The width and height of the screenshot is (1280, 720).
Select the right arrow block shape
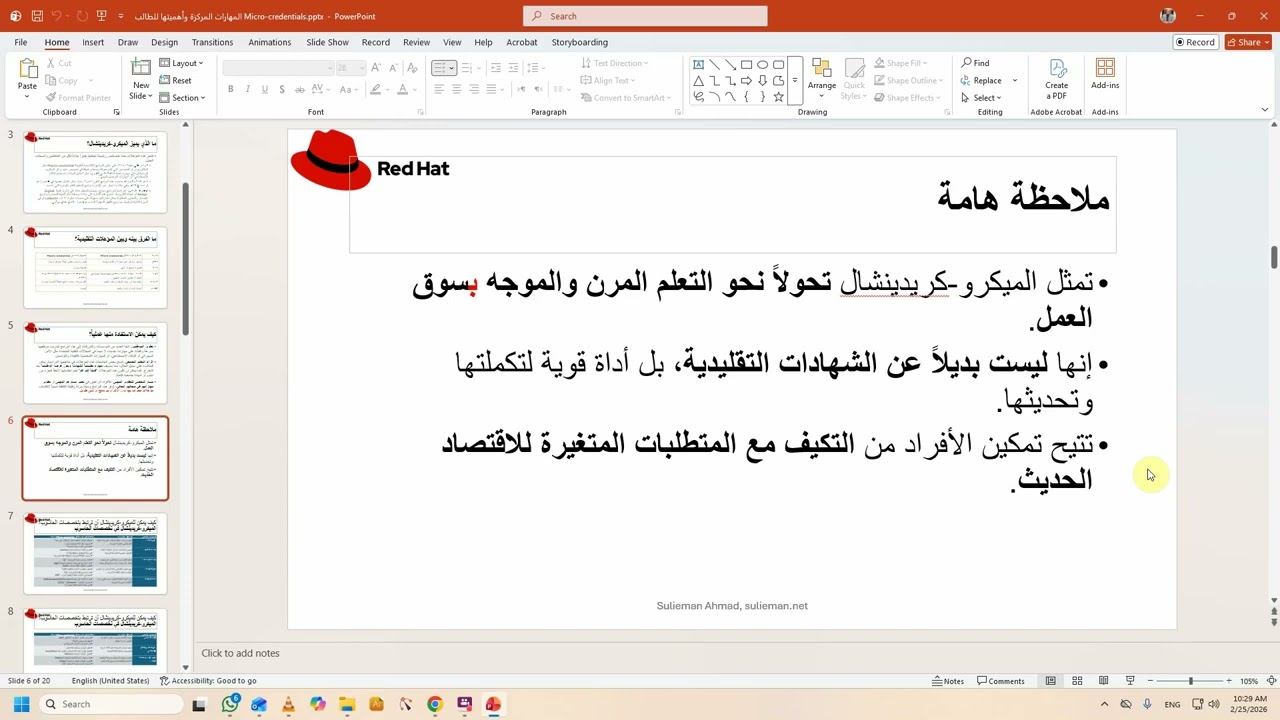coord(746,81)
